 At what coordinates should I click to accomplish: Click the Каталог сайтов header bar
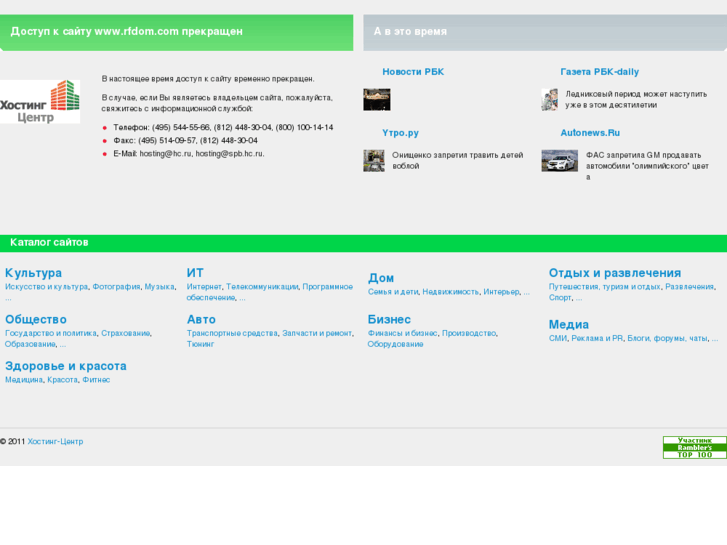pyautogui.click(x=364, y=243)
